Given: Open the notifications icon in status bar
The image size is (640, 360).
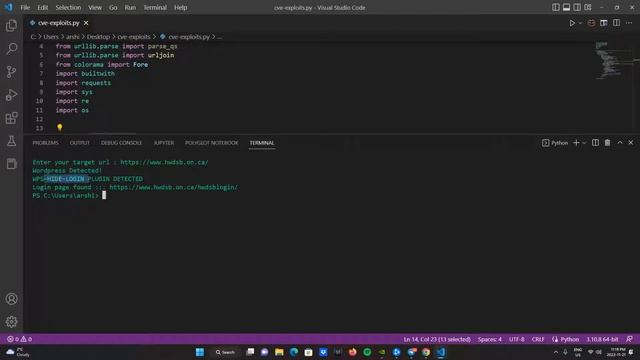Looking at the screenshot, I should (629, 339).
